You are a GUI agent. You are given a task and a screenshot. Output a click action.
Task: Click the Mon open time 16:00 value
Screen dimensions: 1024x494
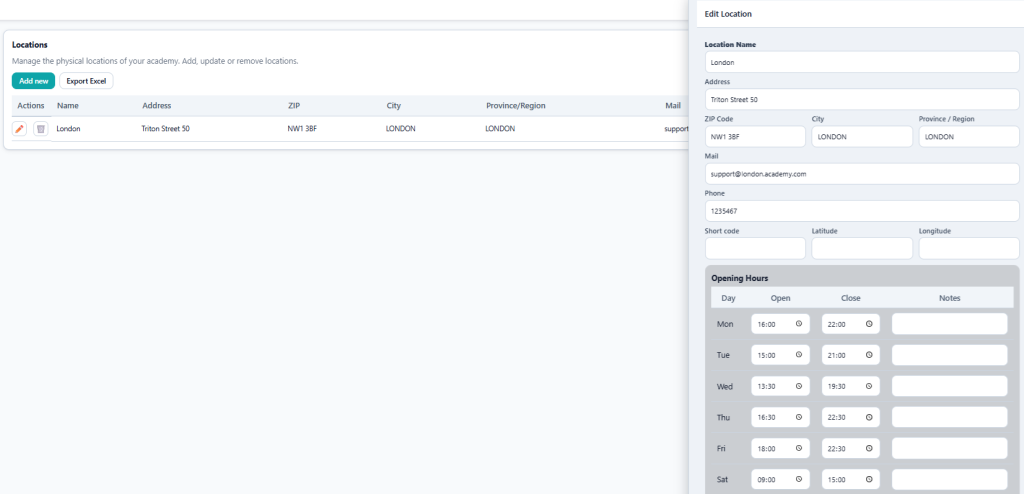766,324
